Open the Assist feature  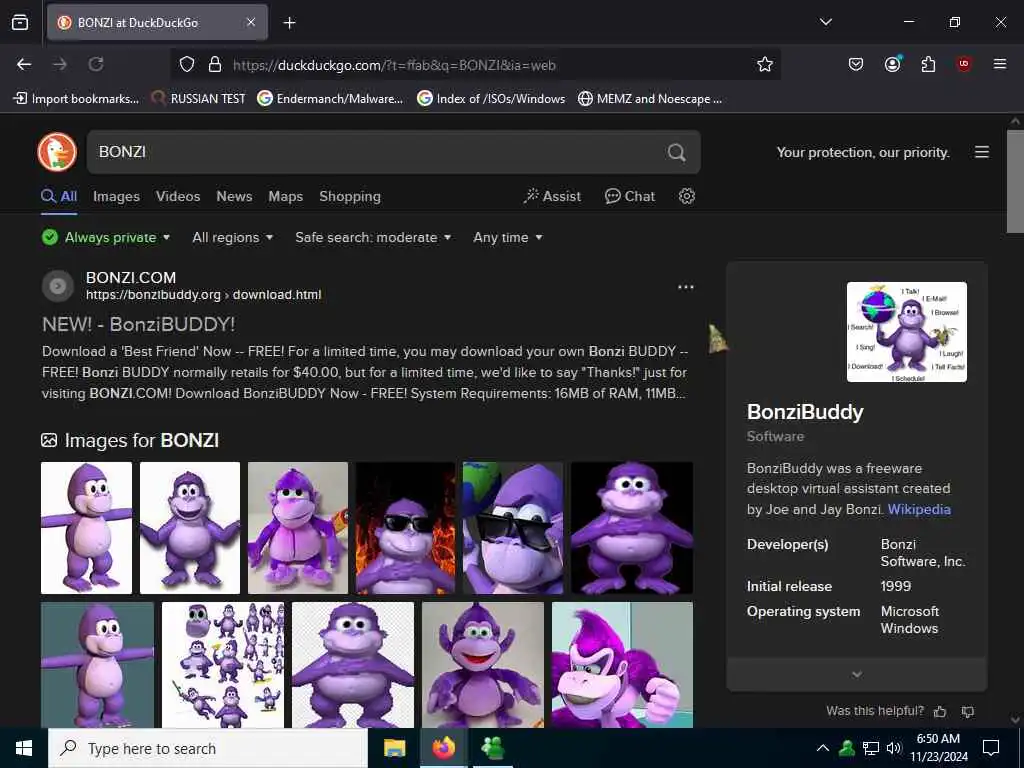(x=552, y=197)
